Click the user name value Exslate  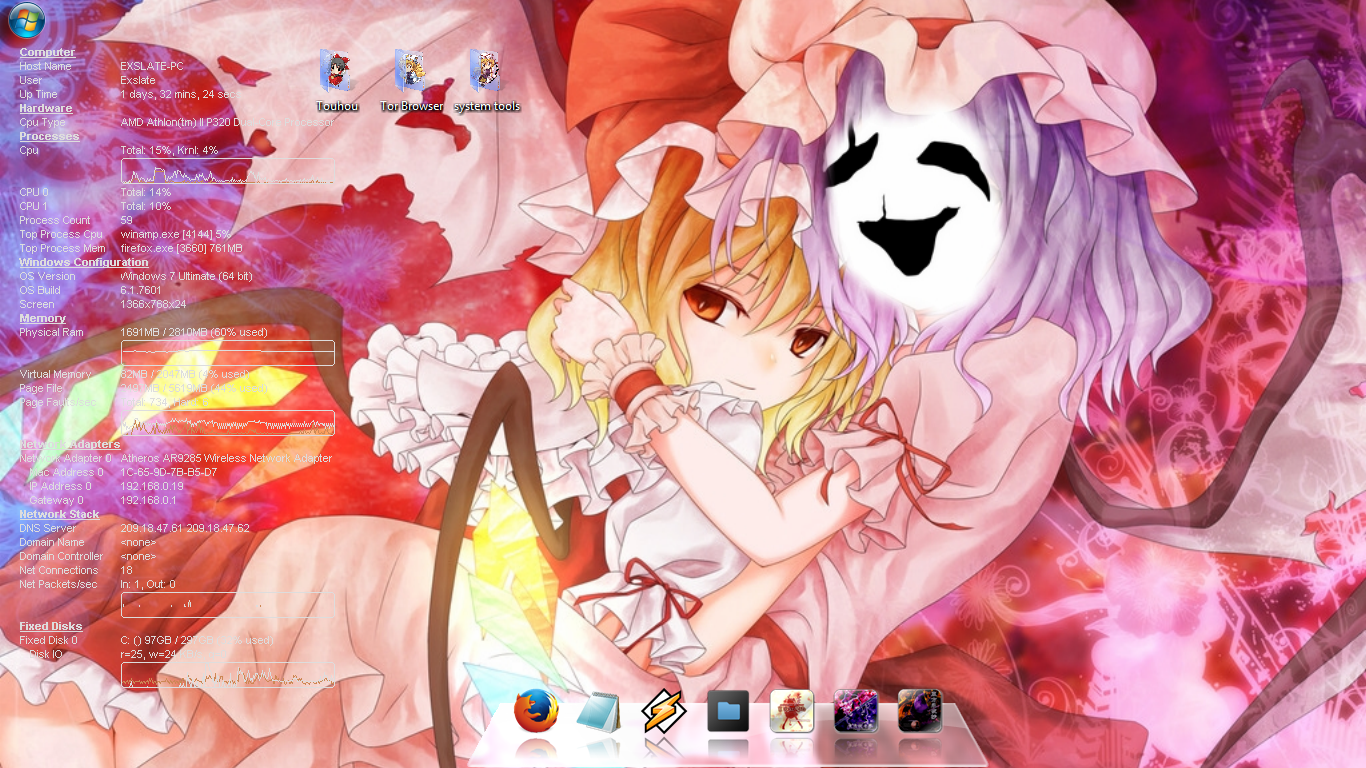pyautogui.click(x=138, y=80)
